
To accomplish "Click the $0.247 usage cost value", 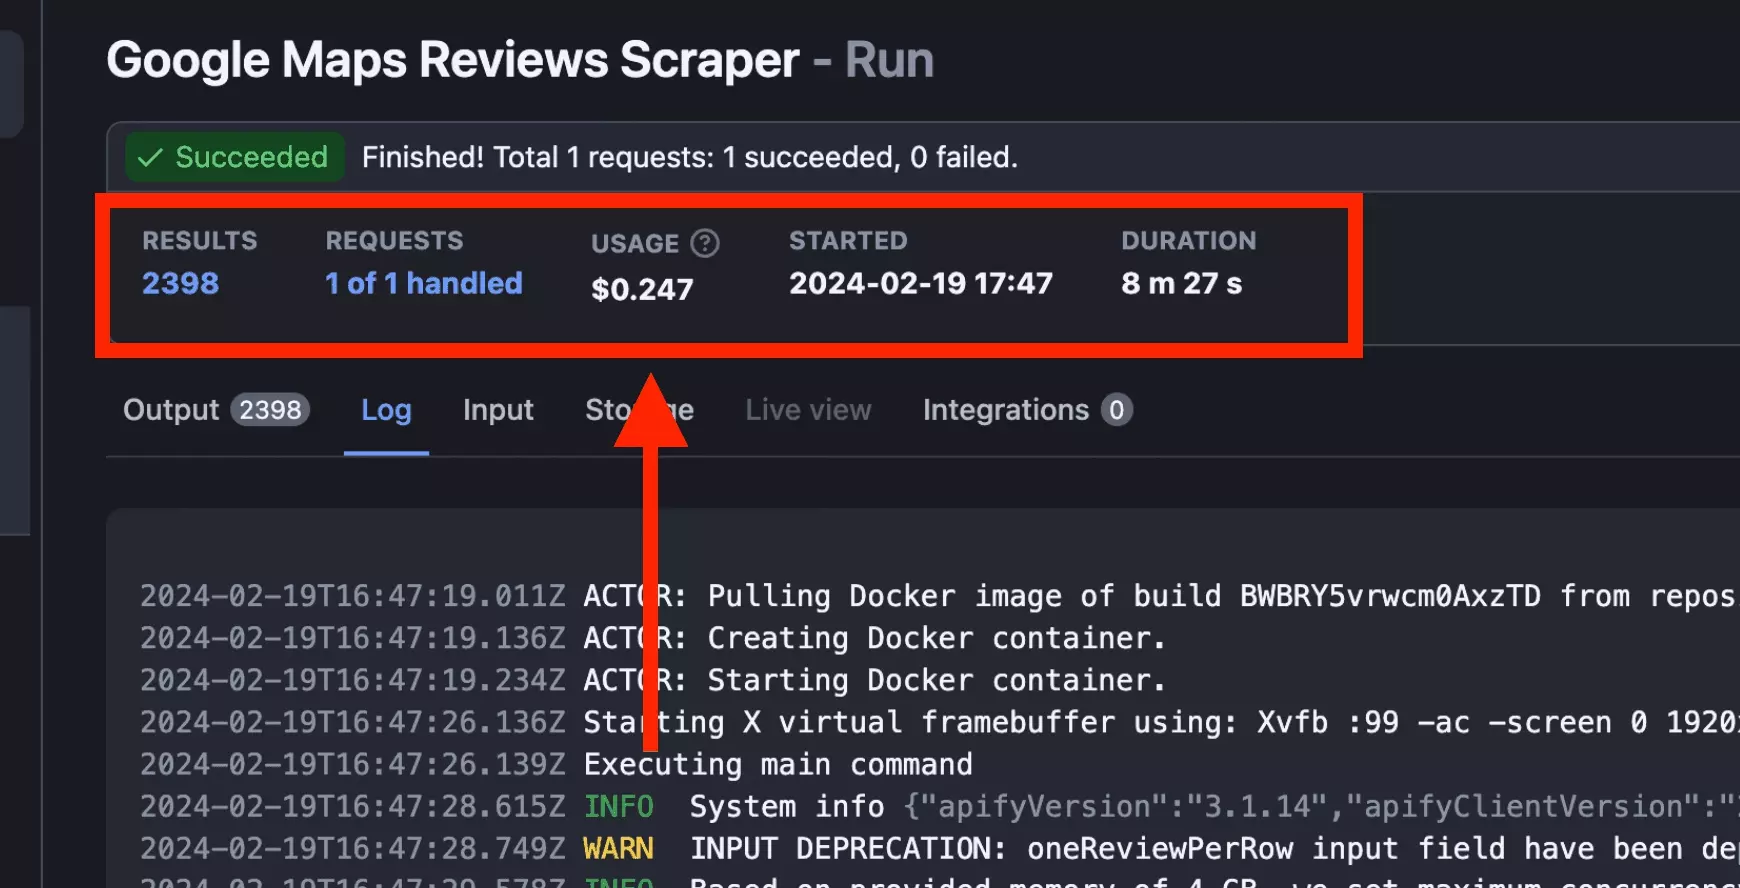I will point(642,289).
